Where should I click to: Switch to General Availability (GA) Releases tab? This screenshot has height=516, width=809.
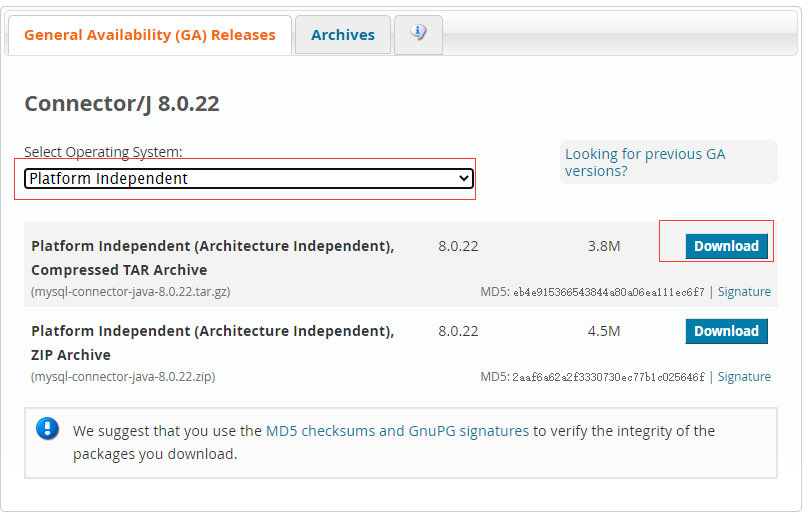click(x=150, y=35)
